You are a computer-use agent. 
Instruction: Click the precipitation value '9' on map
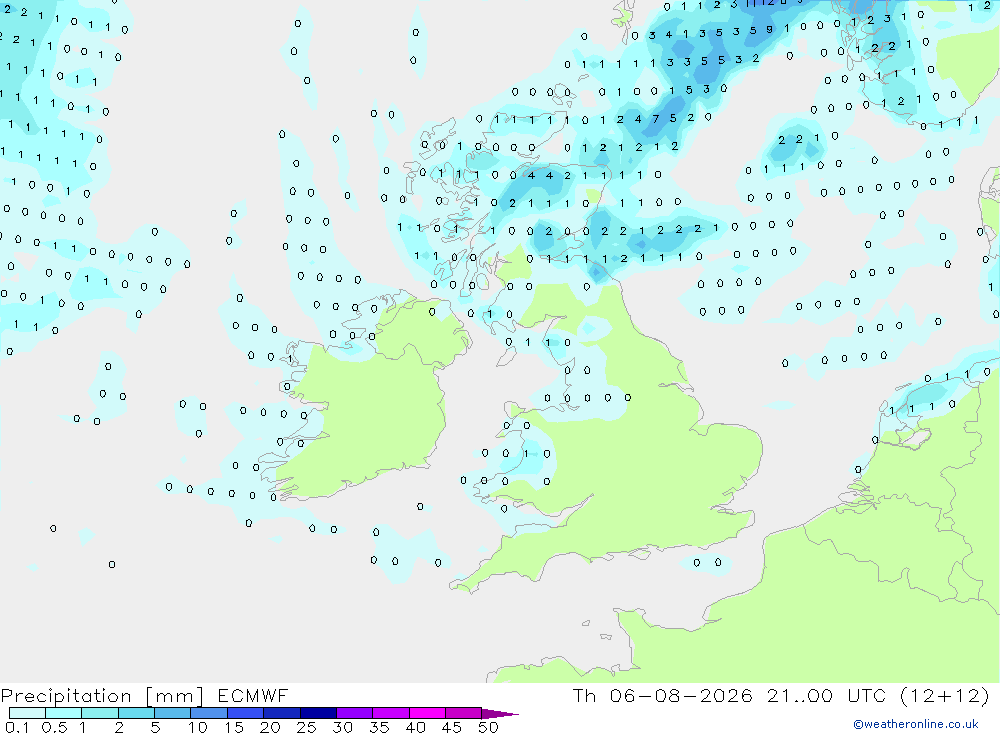(770, 29)
